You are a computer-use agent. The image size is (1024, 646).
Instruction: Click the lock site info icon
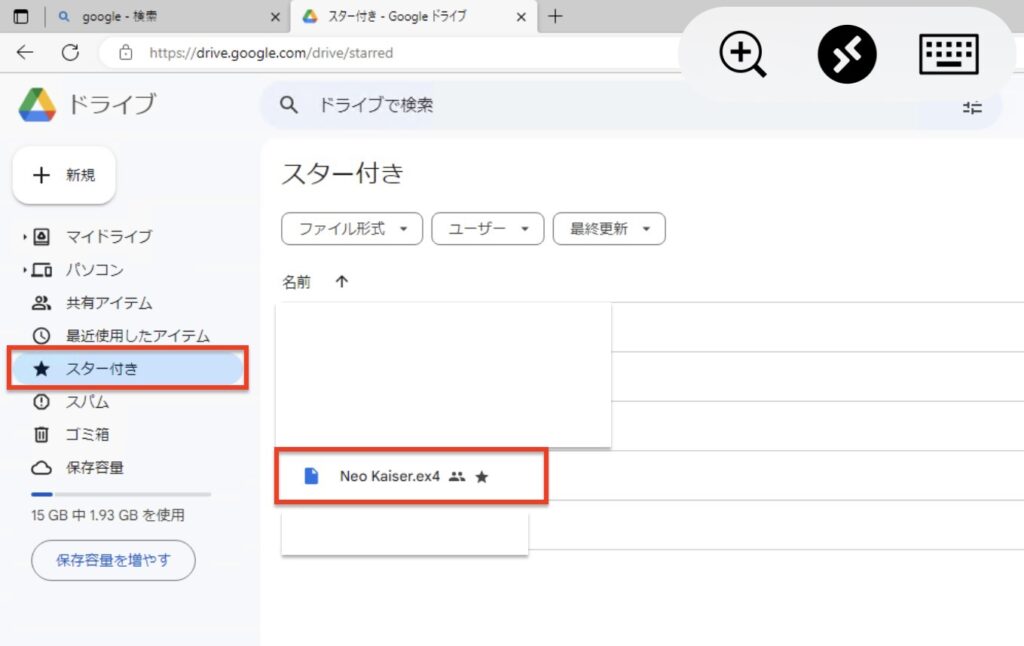(x=125, y=52)
